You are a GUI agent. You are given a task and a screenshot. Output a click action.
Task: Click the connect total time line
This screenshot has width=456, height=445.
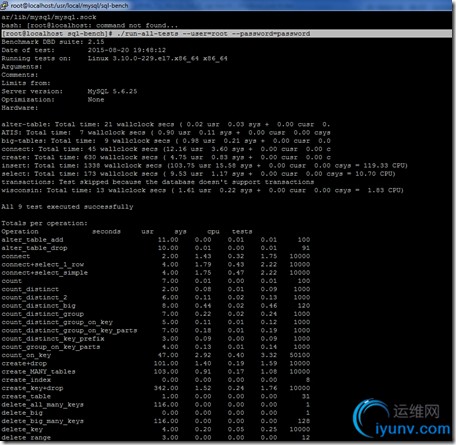click(166, 149)
